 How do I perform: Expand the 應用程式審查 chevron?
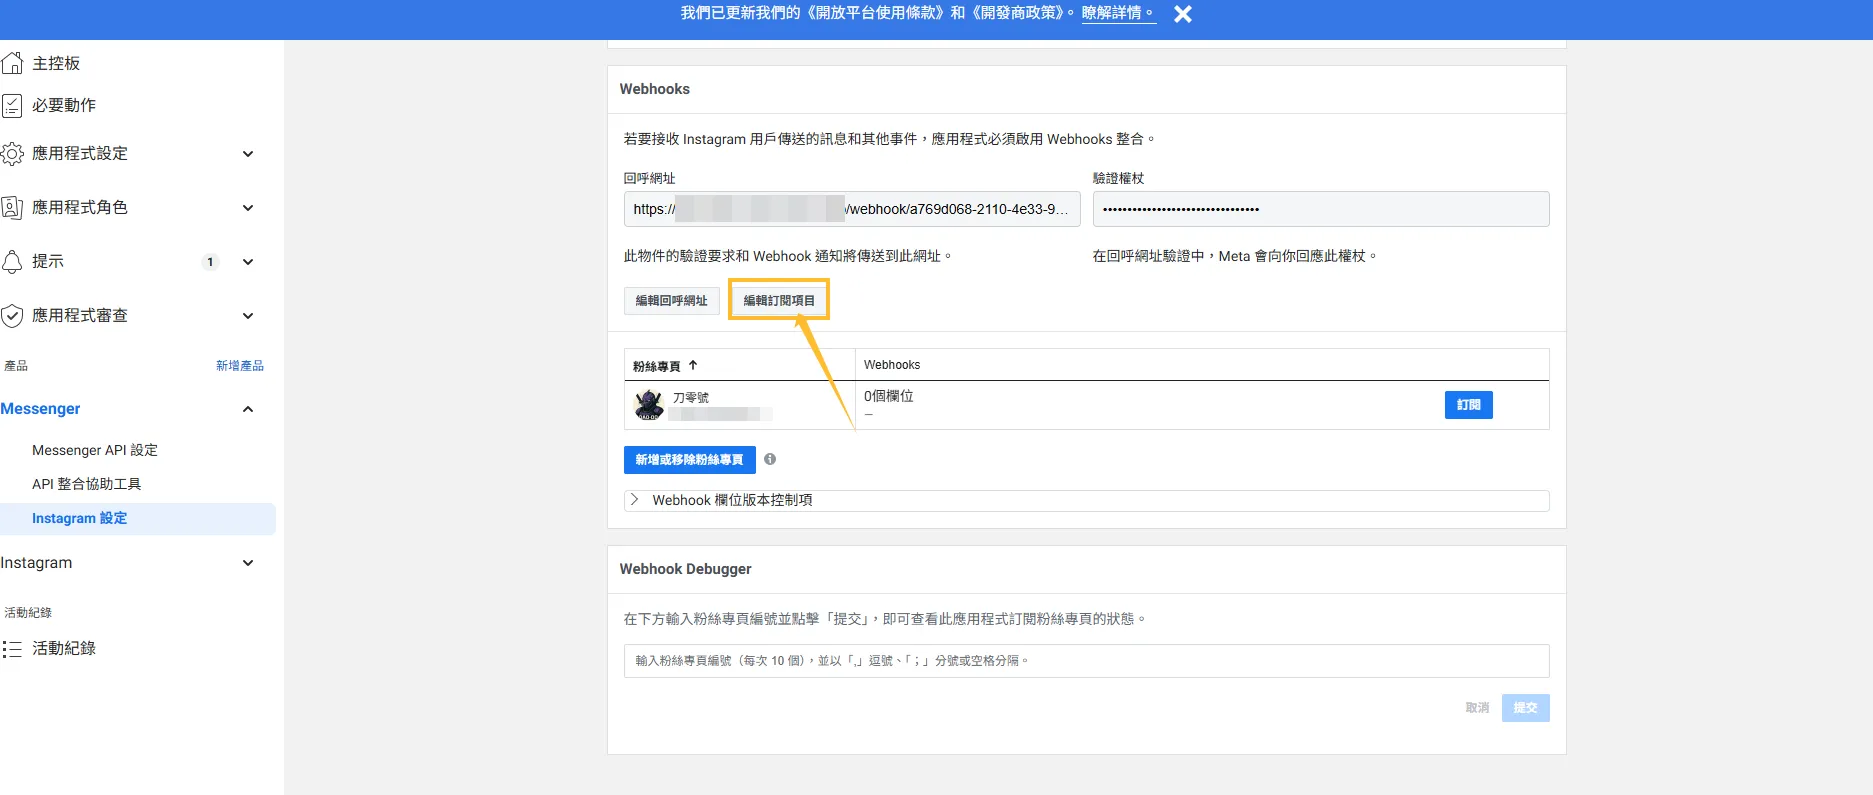pyautogui.click(x=248, y=315)
